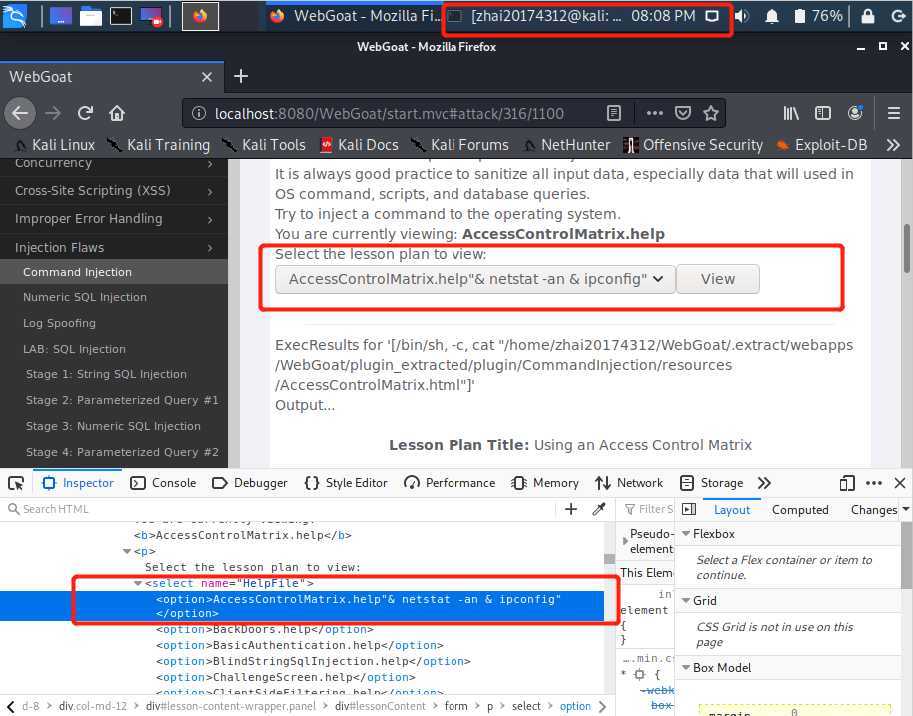Open the Performance tab
Image resolution: width=913 pixels, height=716 pixels.
[x=450, y=483]
